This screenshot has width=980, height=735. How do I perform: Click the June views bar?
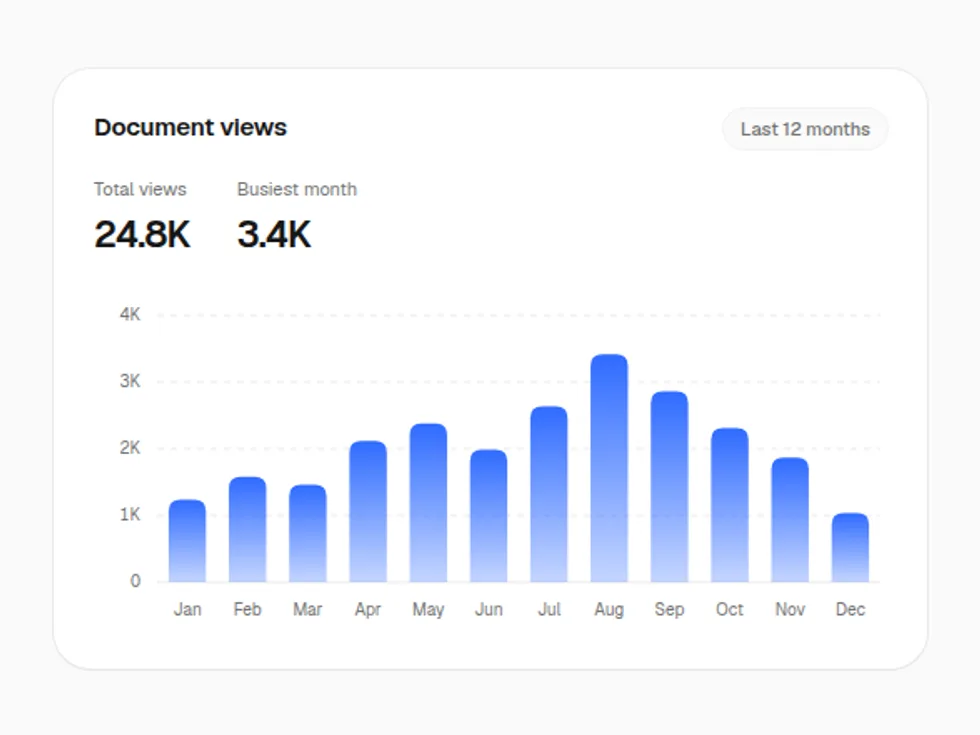pos(489,516)
